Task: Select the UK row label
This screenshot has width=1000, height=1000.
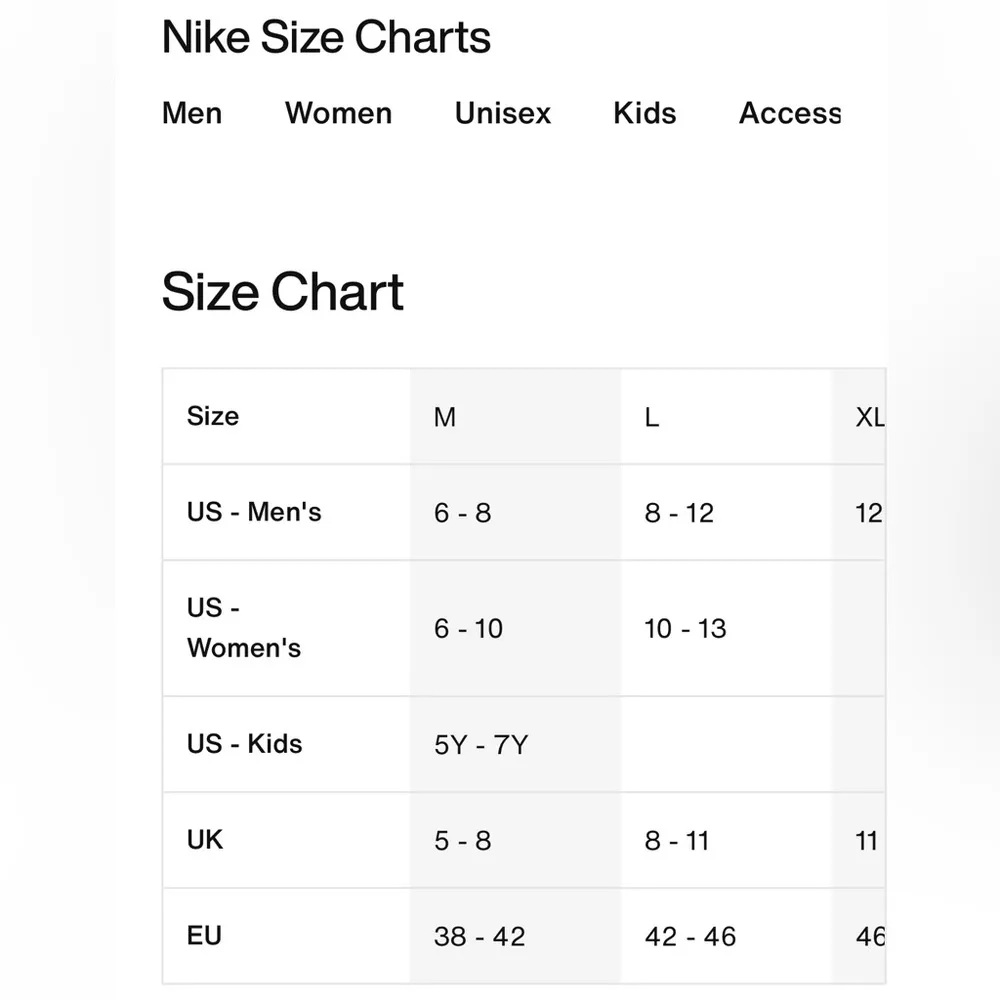Action: coord(204,840)
